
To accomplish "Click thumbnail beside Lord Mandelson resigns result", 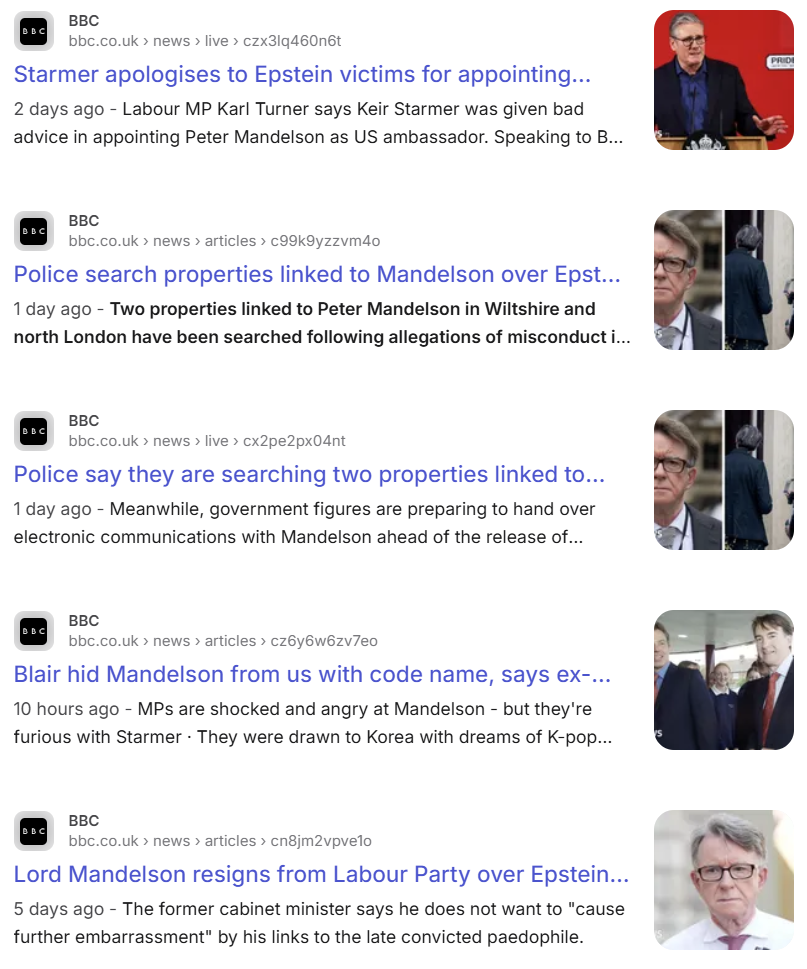I will 724,880.
